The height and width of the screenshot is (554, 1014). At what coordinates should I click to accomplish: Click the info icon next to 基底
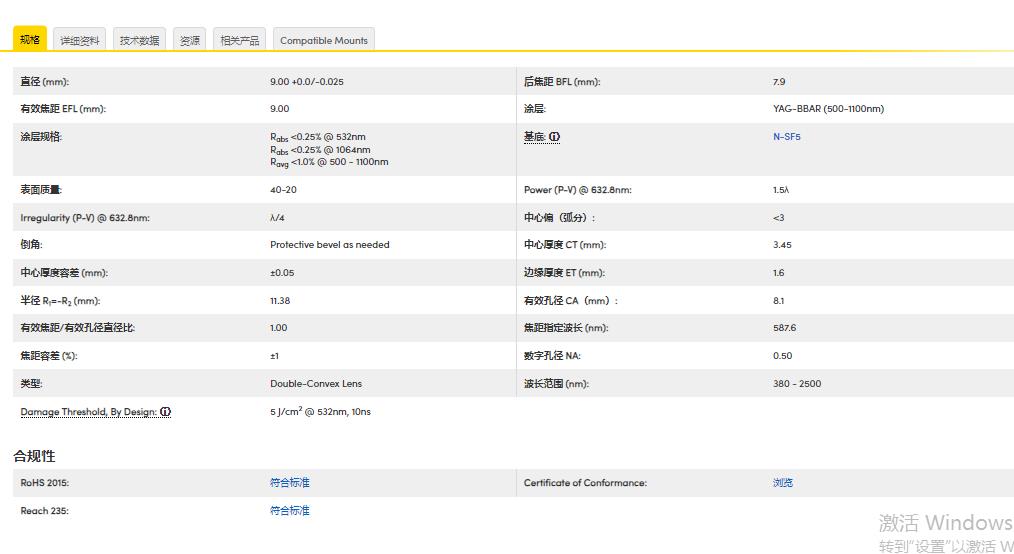pos(554,137)
